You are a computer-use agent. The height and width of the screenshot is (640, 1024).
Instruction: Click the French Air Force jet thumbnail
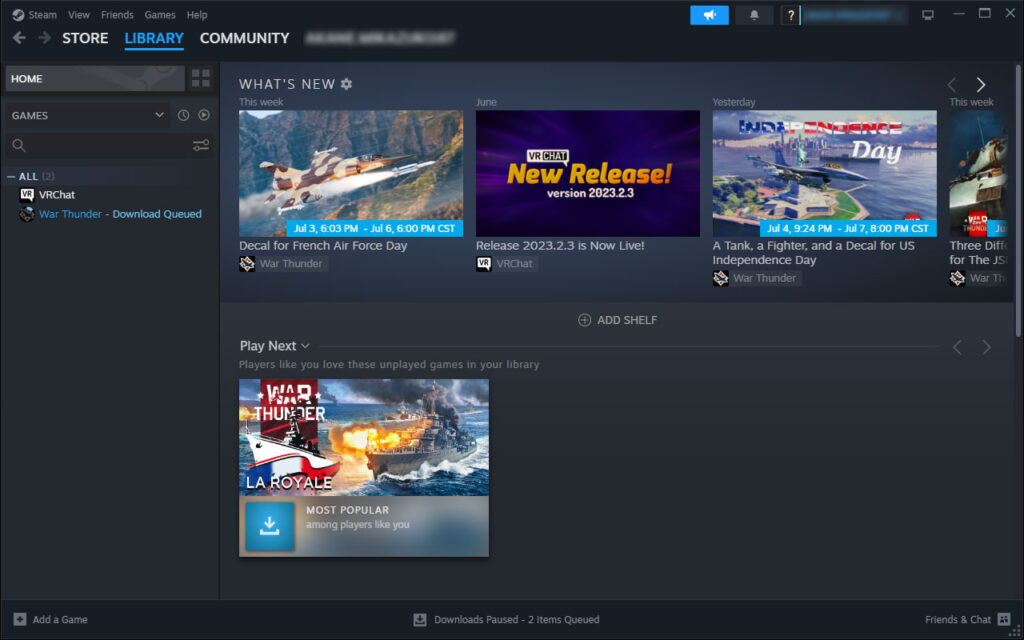[351, 173]
